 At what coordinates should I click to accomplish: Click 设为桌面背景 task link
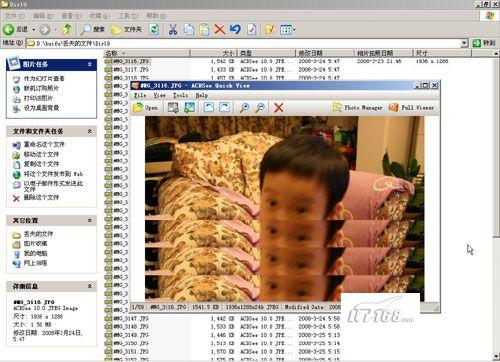click(x=41, y=108)
